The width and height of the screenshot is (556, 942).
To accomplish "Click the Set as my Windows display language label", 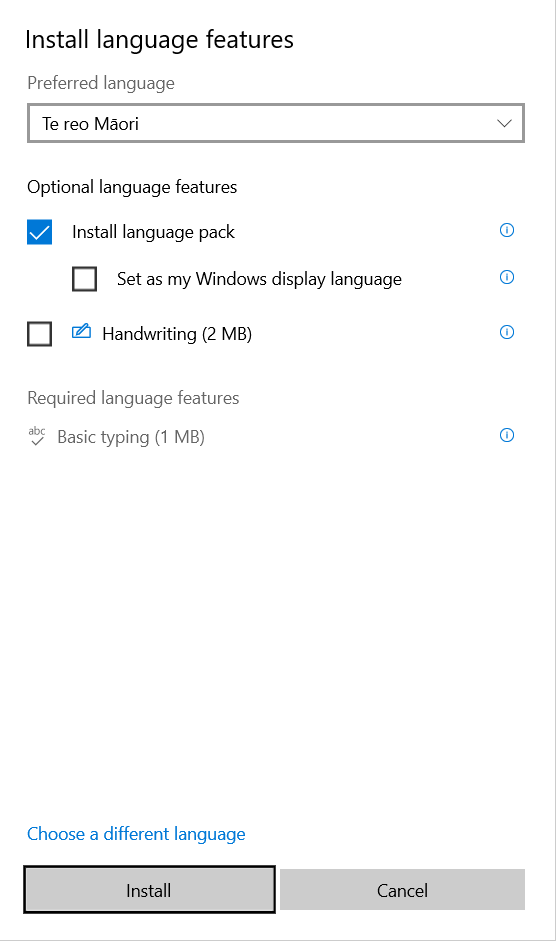I will pyautogui.click(x=259, y=279).
